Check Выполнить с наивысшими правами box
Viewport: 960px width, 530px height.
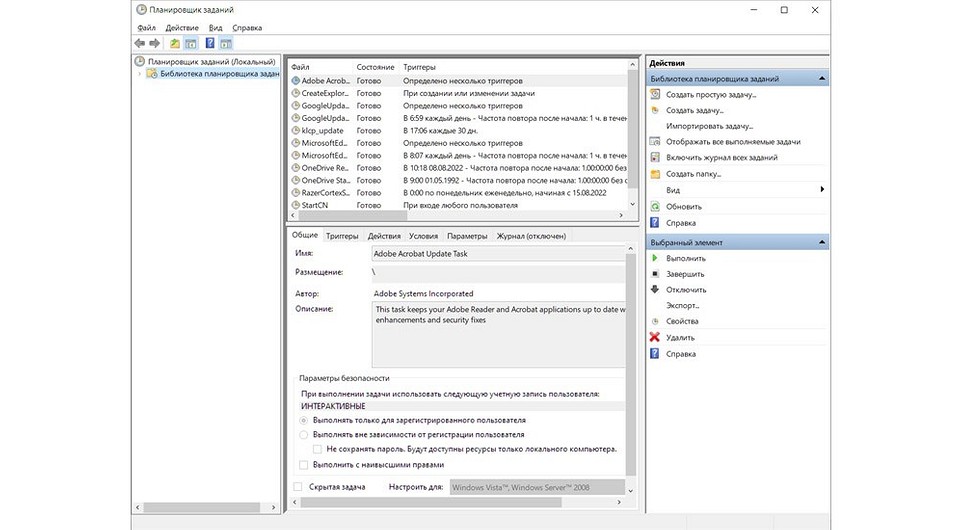[304, 465]
